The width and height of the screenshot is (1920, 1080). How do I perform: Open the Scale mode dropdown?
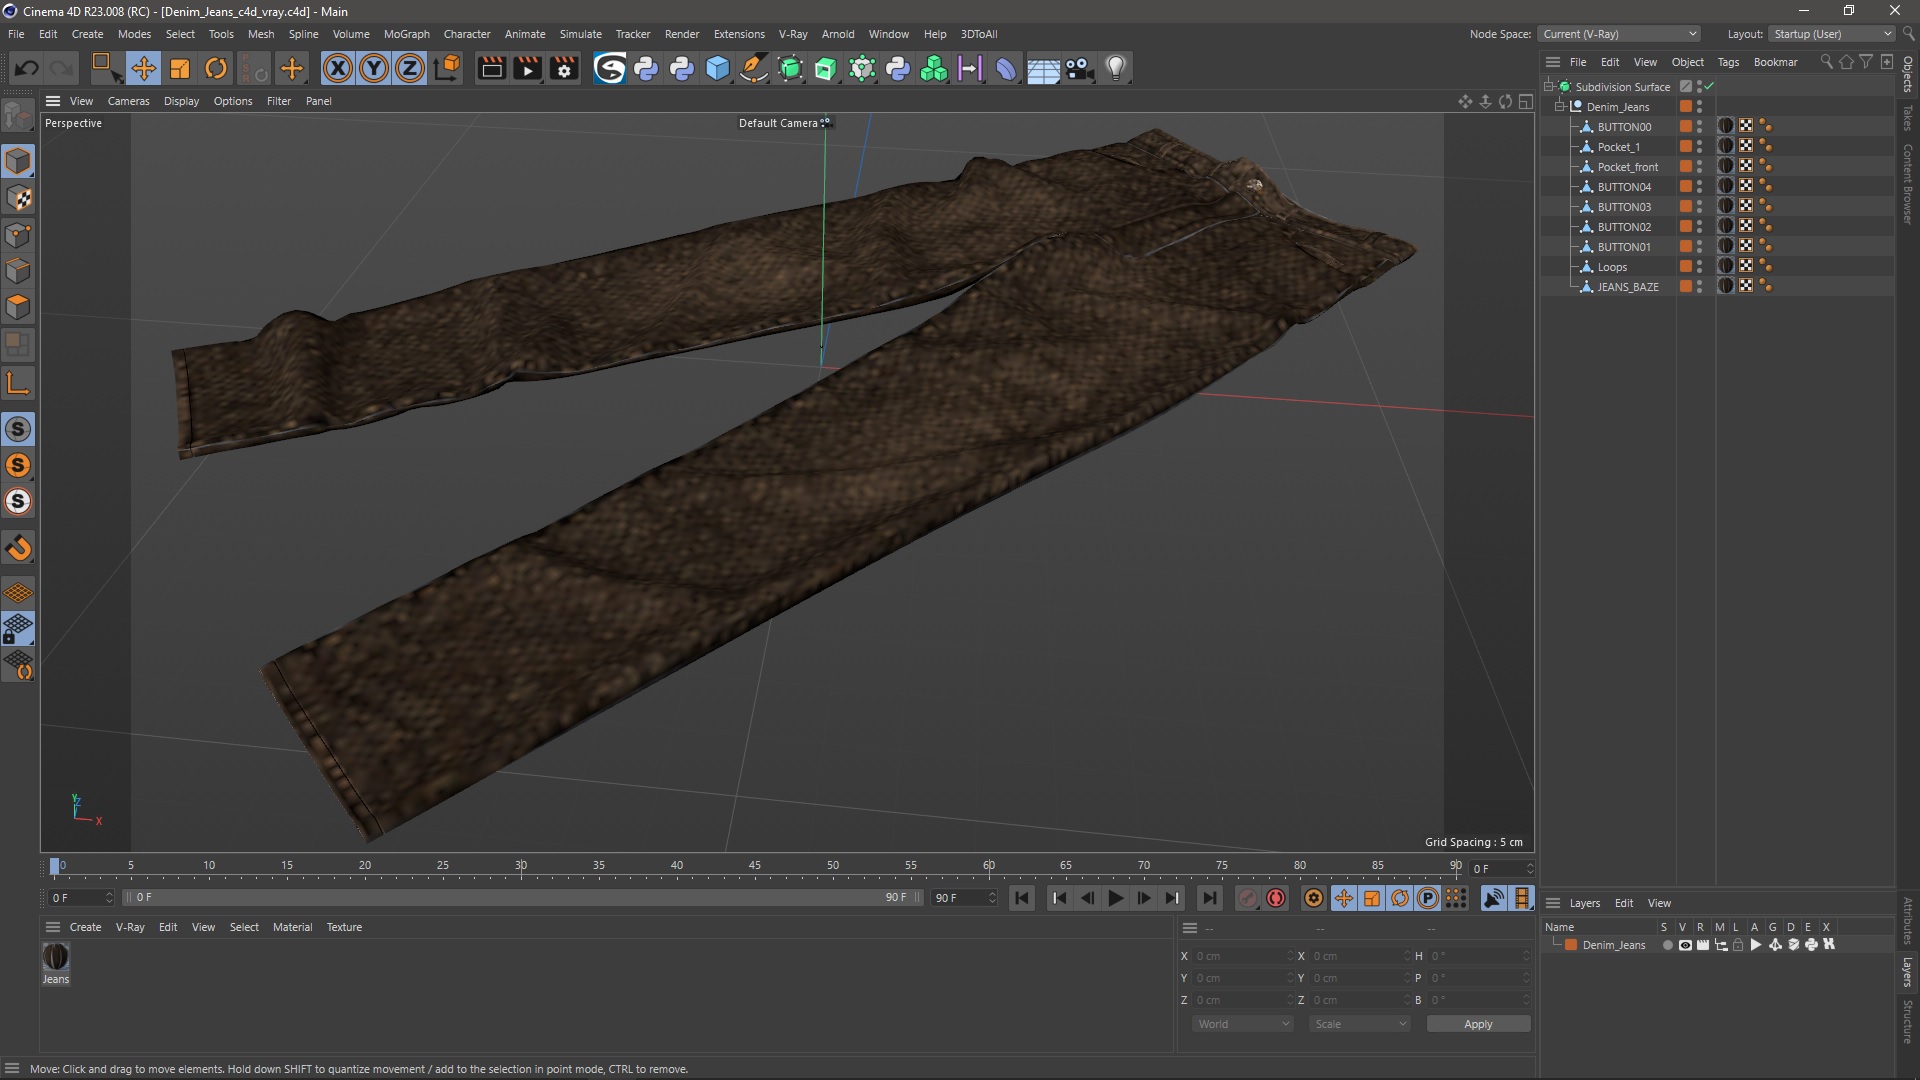(1360, 1024)
